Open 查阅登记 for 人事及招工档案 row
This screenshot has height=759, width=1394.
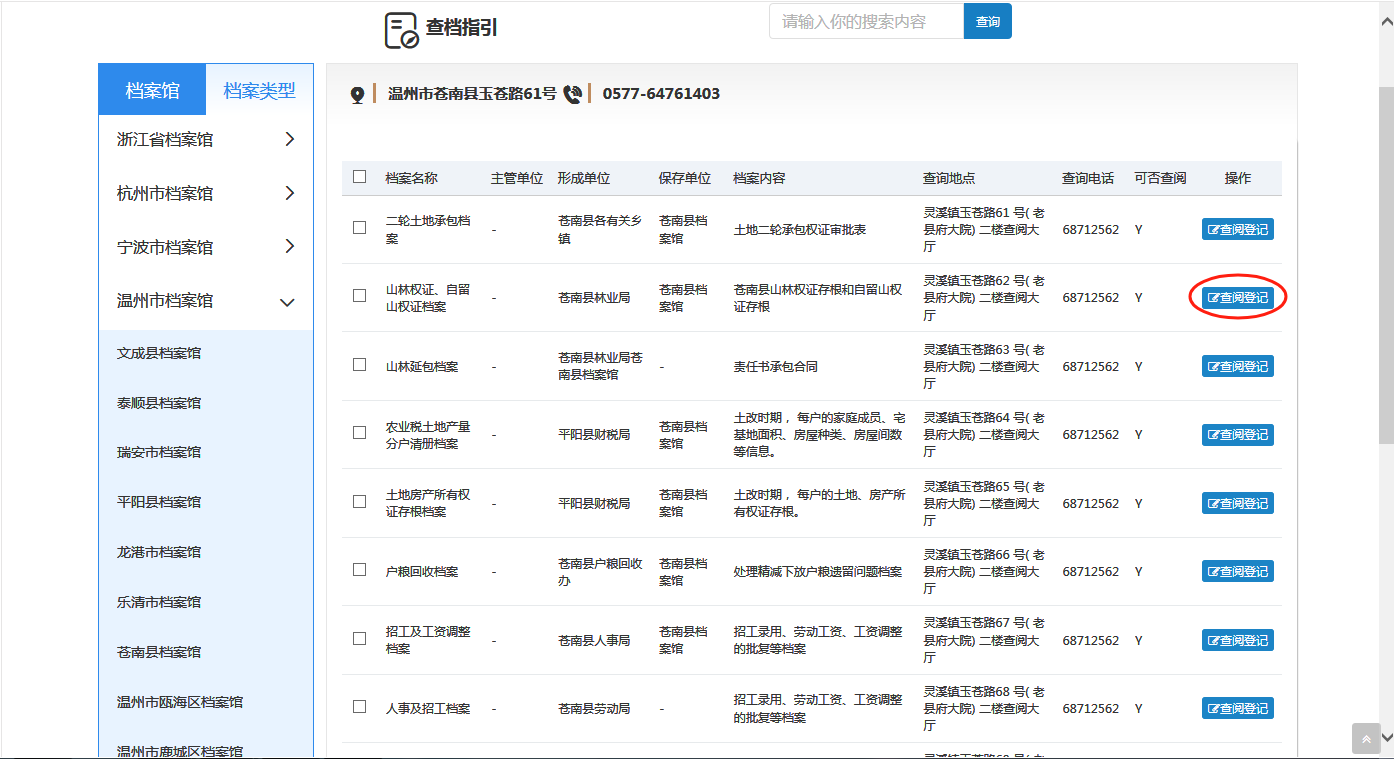[1237, 709]
